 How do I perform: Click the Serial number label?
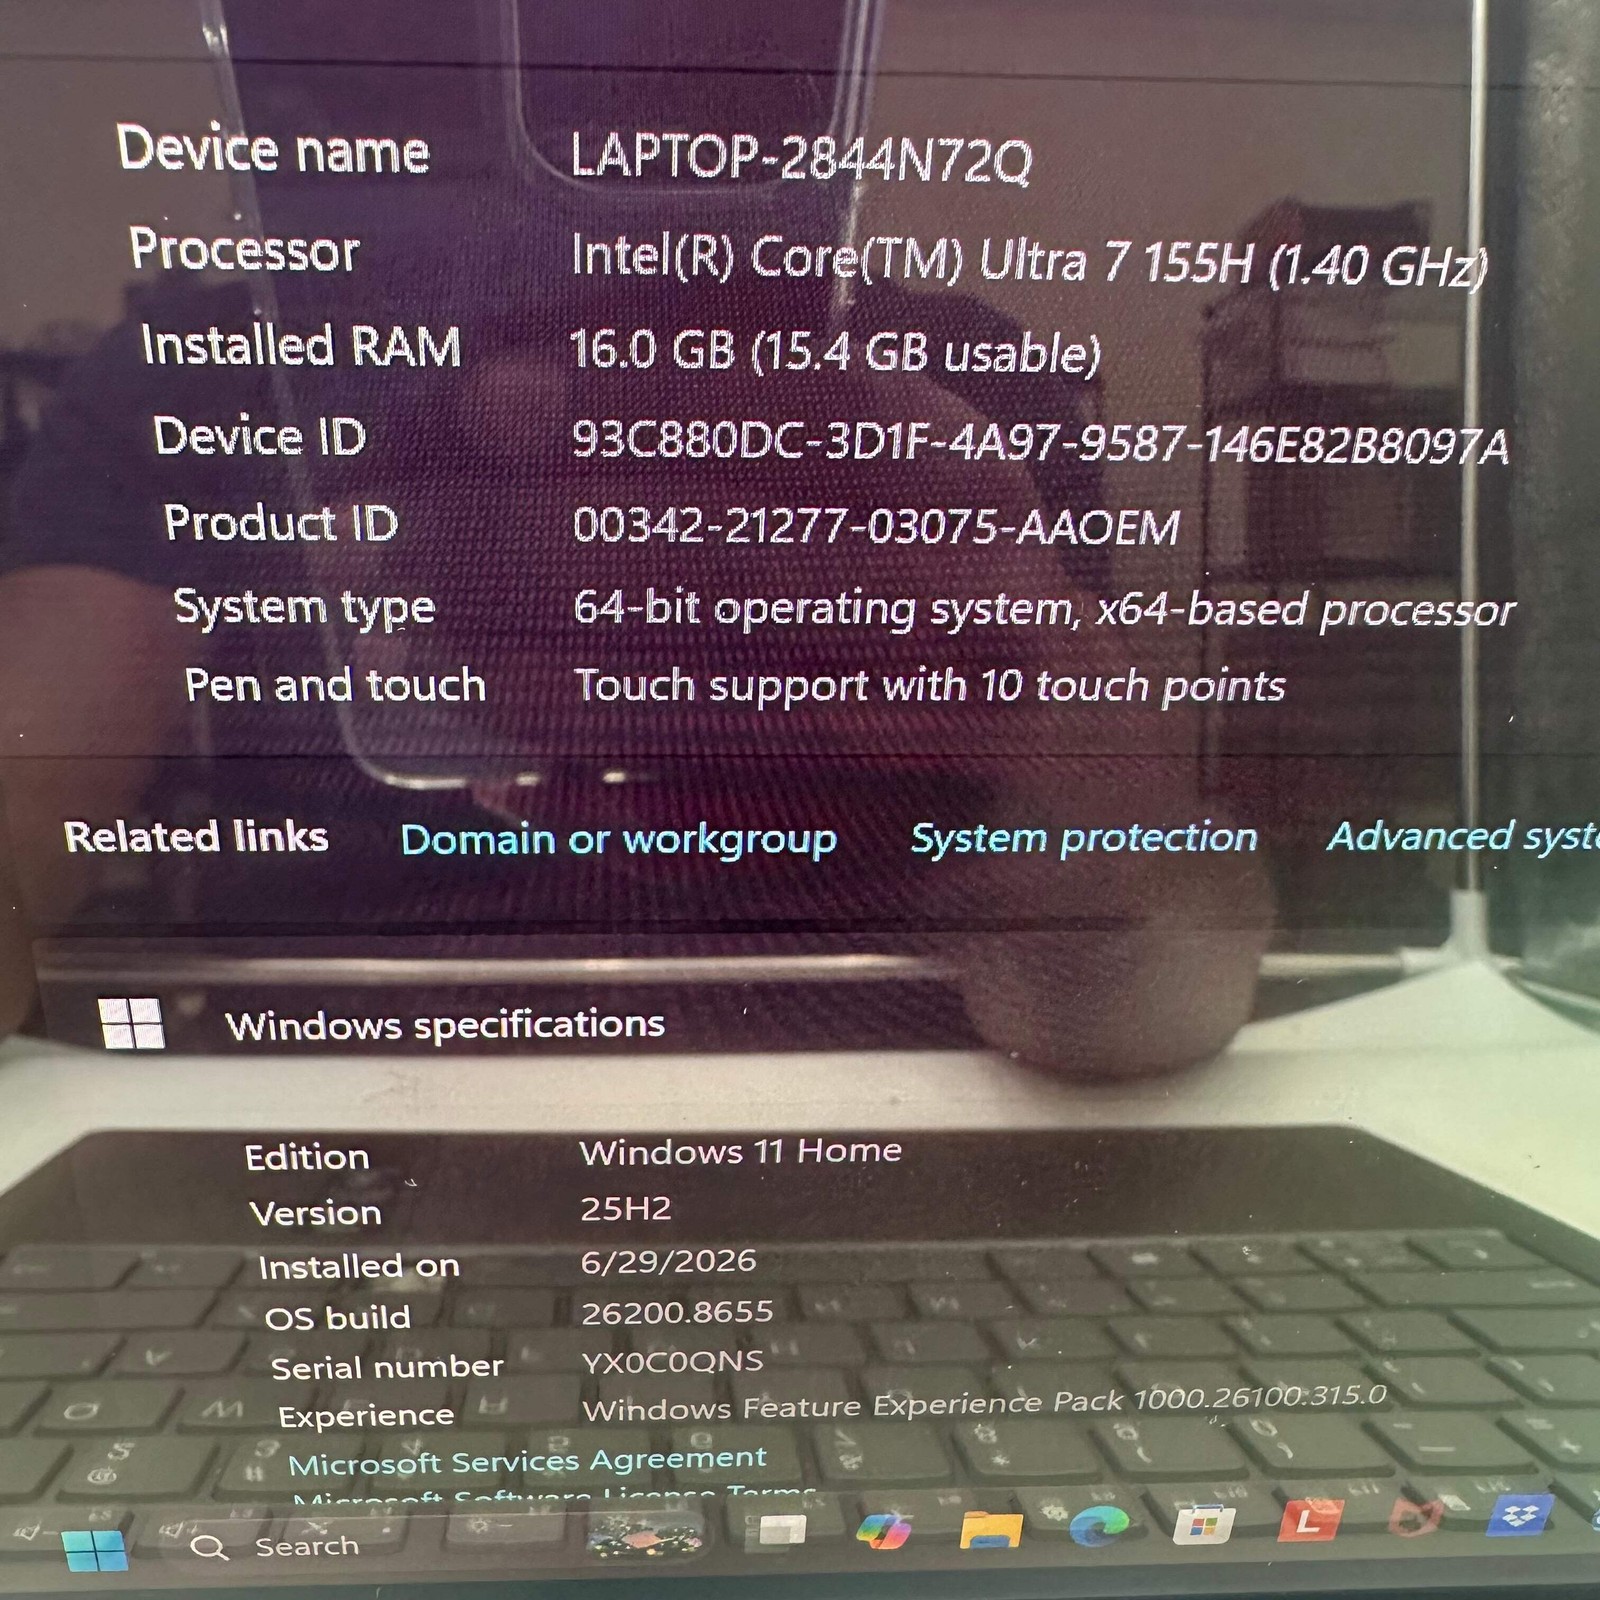[387, 1367]
